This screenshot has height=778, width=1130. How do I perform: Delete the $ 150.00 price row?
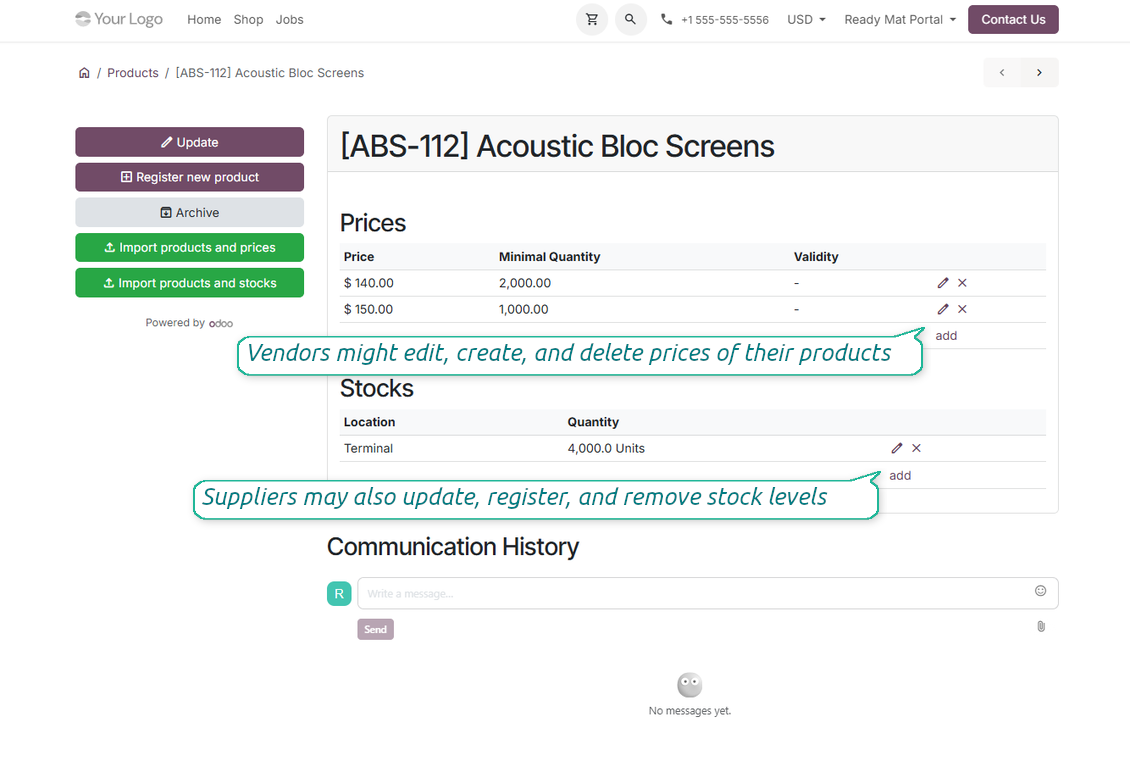[x=962, y=309]
